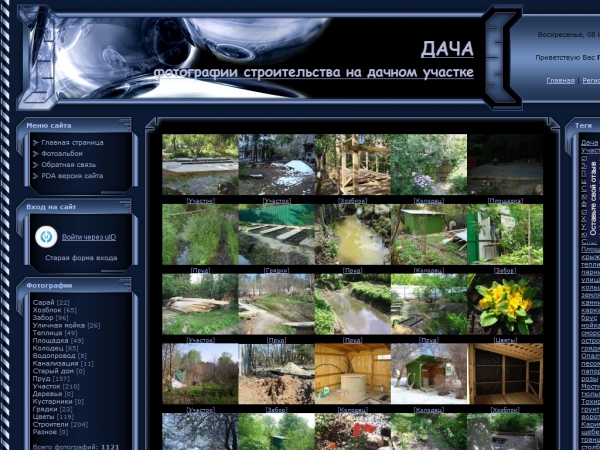600x450 pixels.
Task: Open Водопровод category
Action: [54, 356]
